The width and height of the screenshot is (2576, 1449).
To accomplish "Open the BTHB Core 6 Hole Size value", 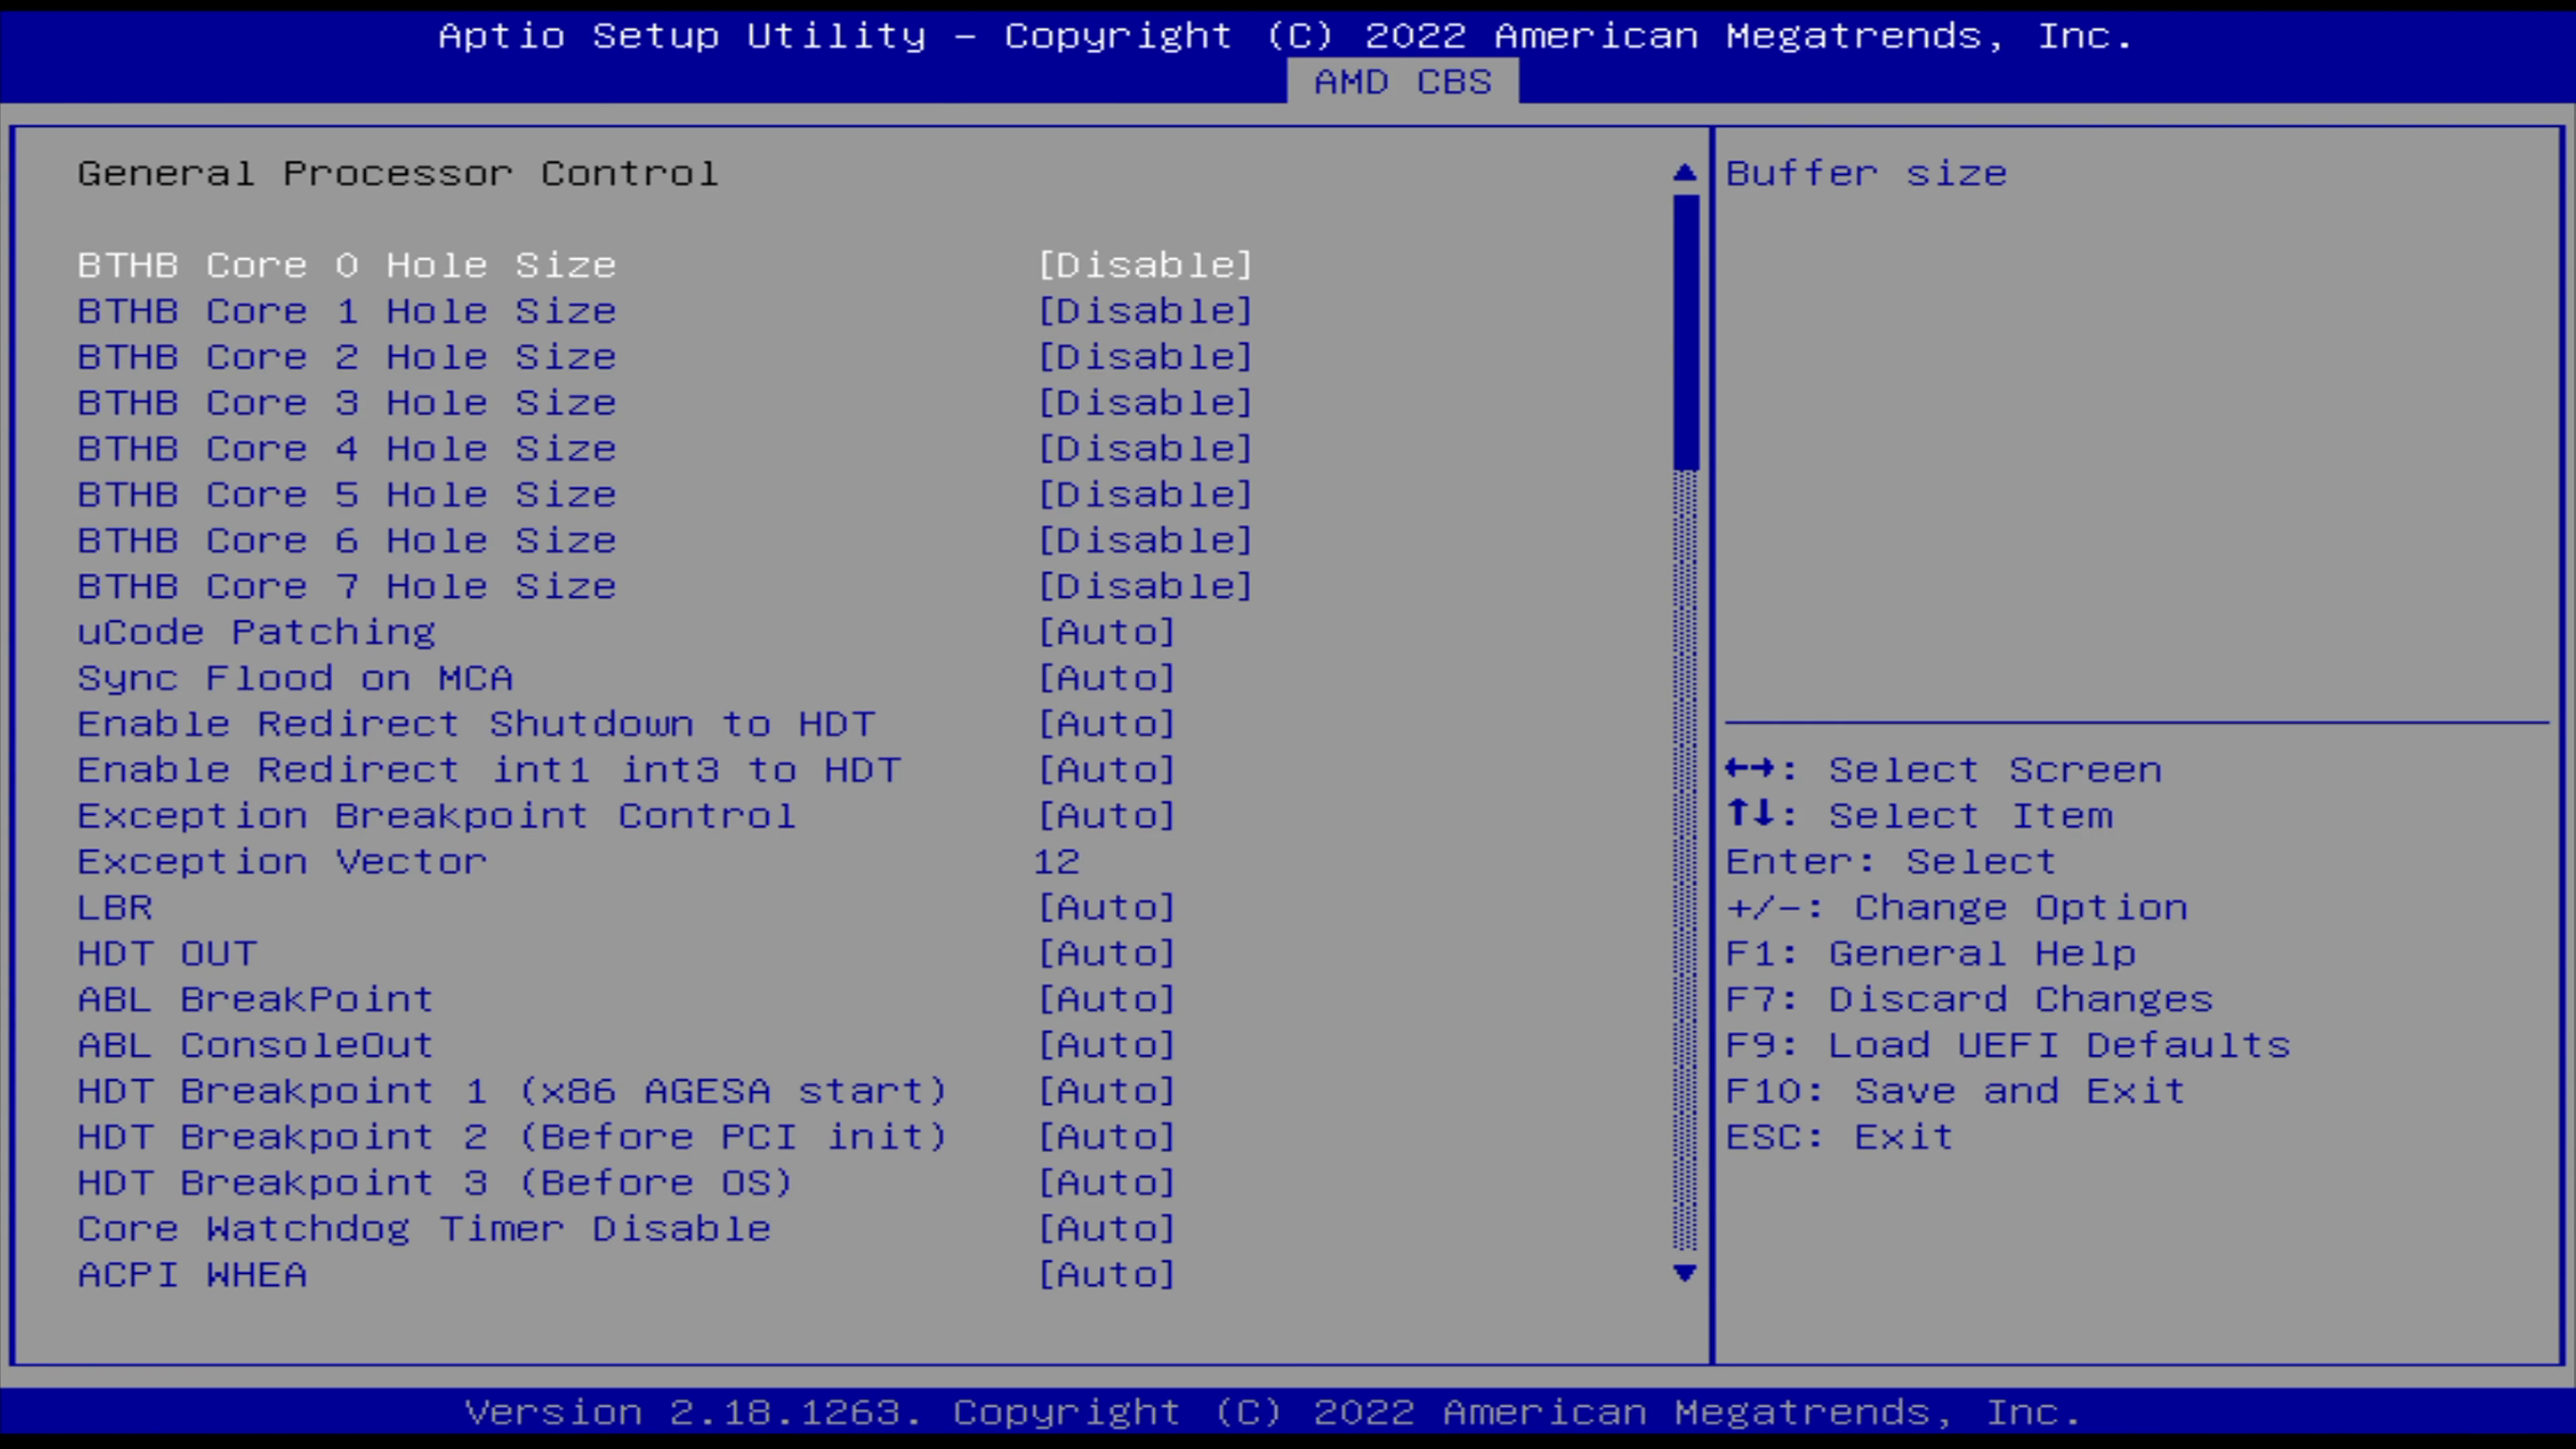I will pyautogui.click(x=1145, y=541).
